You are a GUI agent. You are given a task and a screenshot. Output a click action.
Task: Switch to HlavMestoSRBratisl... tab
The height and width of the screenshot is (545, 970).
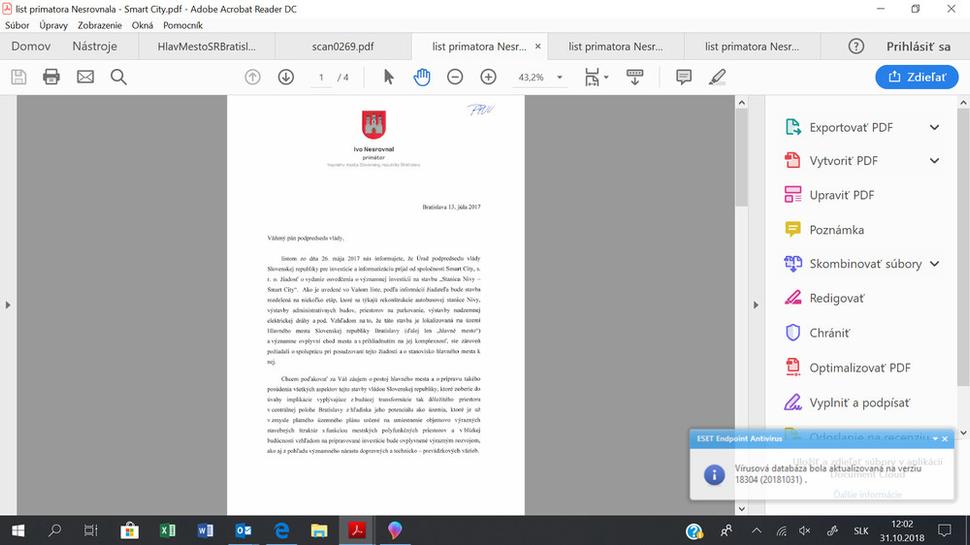pos(207,46)
